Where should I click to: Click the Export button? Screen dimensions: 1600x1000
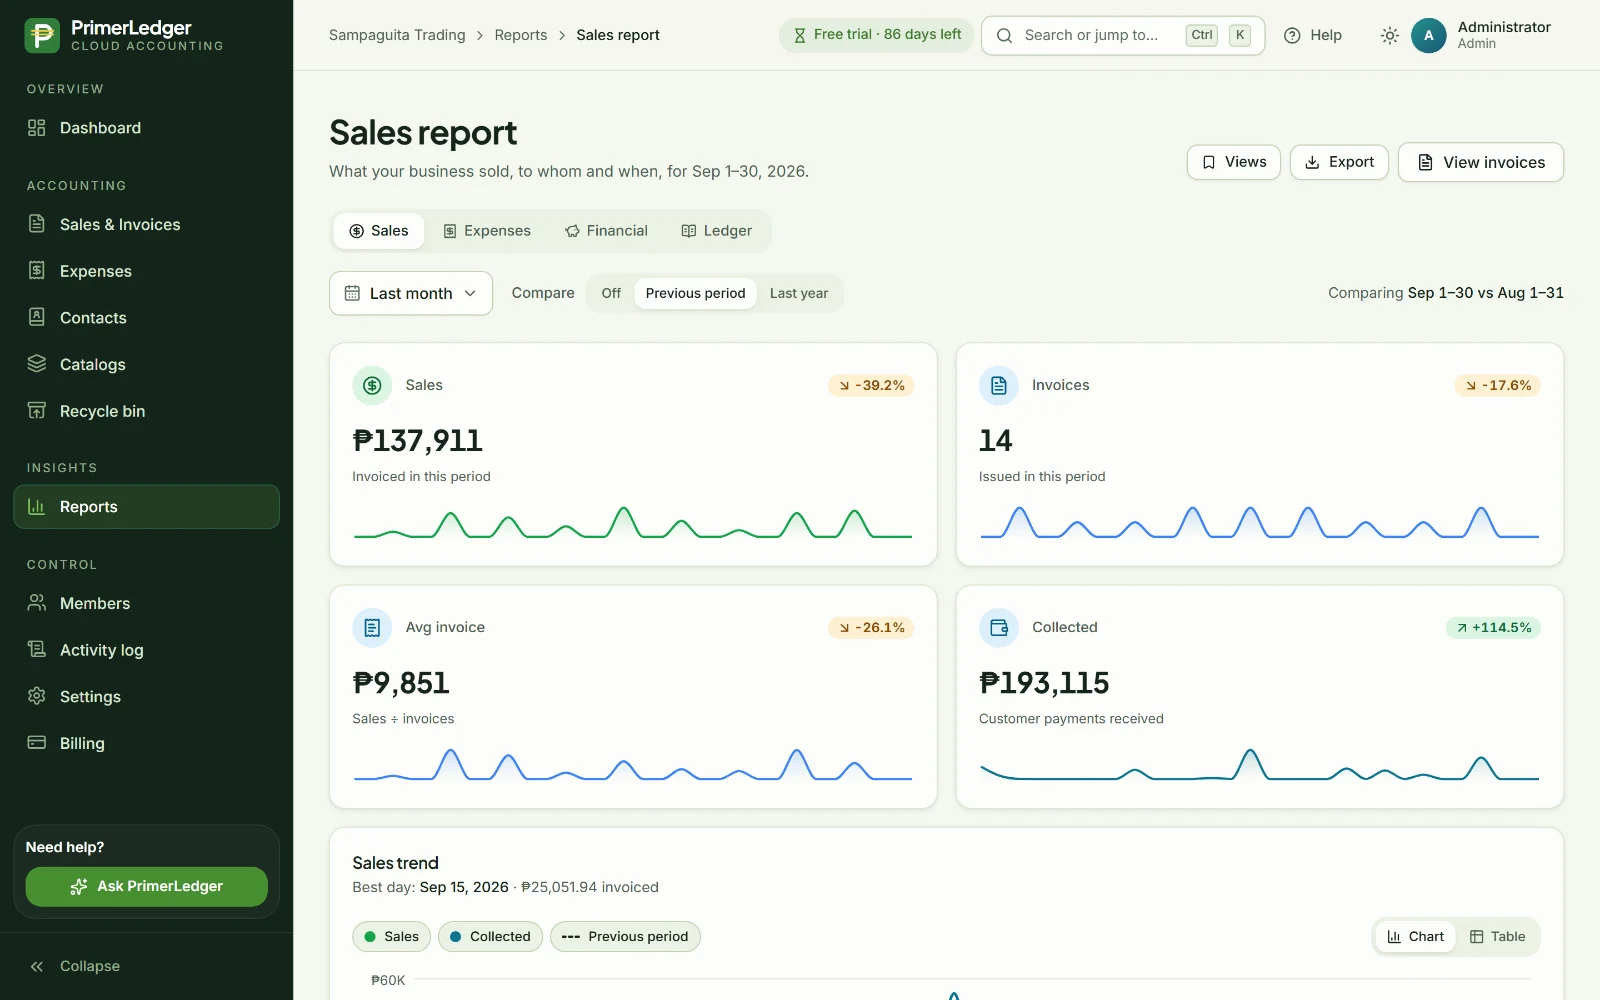[x=1339, y=162]
